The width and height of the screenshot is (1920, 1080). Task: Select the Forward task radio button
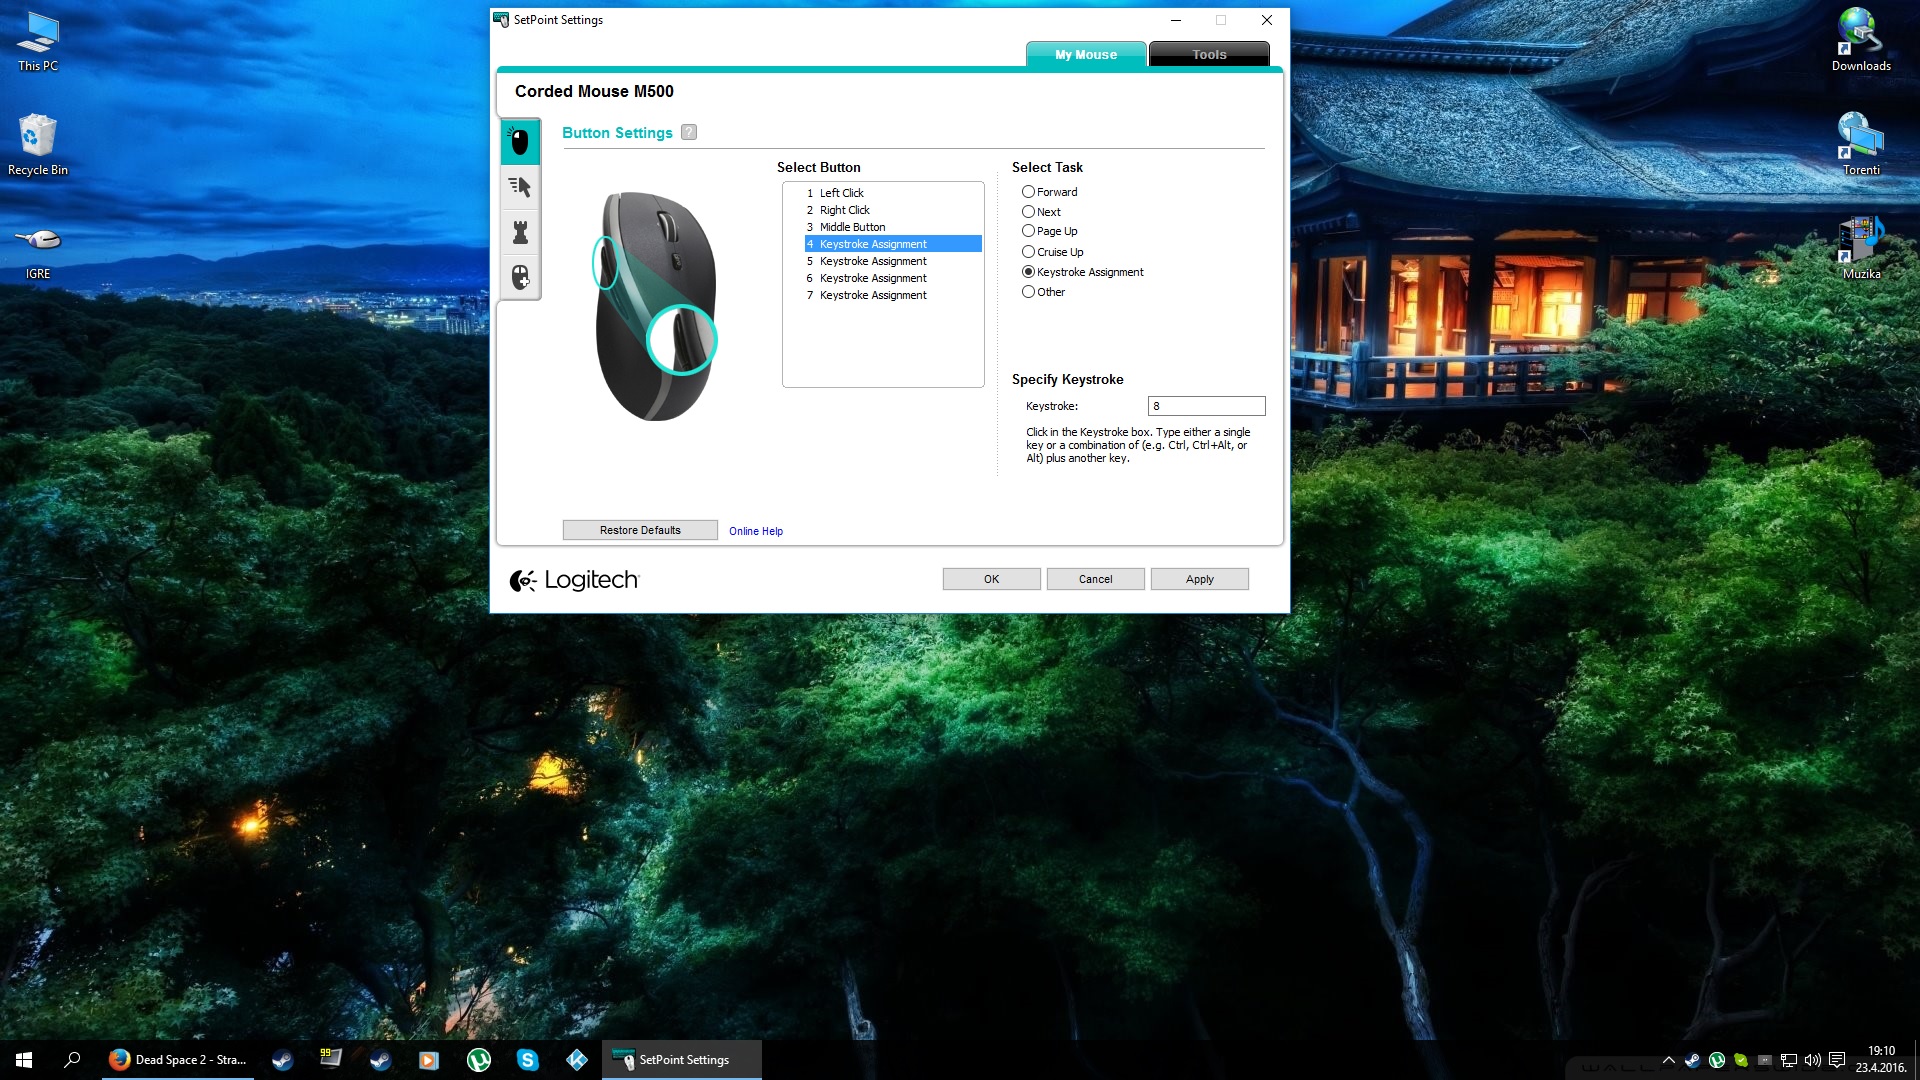coord(1028,192)
